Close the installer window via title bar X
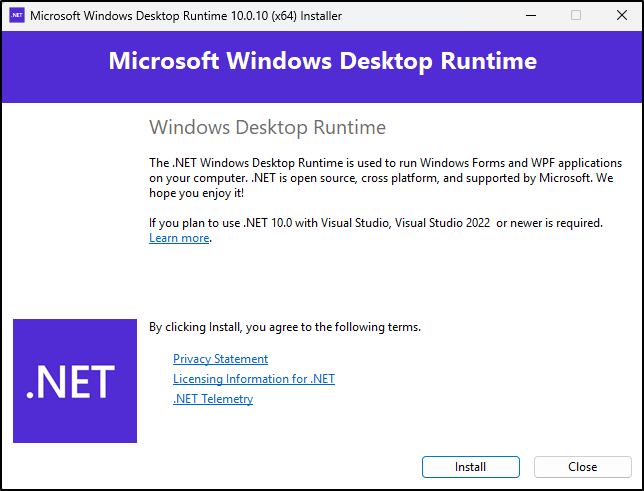 point(622,16)
